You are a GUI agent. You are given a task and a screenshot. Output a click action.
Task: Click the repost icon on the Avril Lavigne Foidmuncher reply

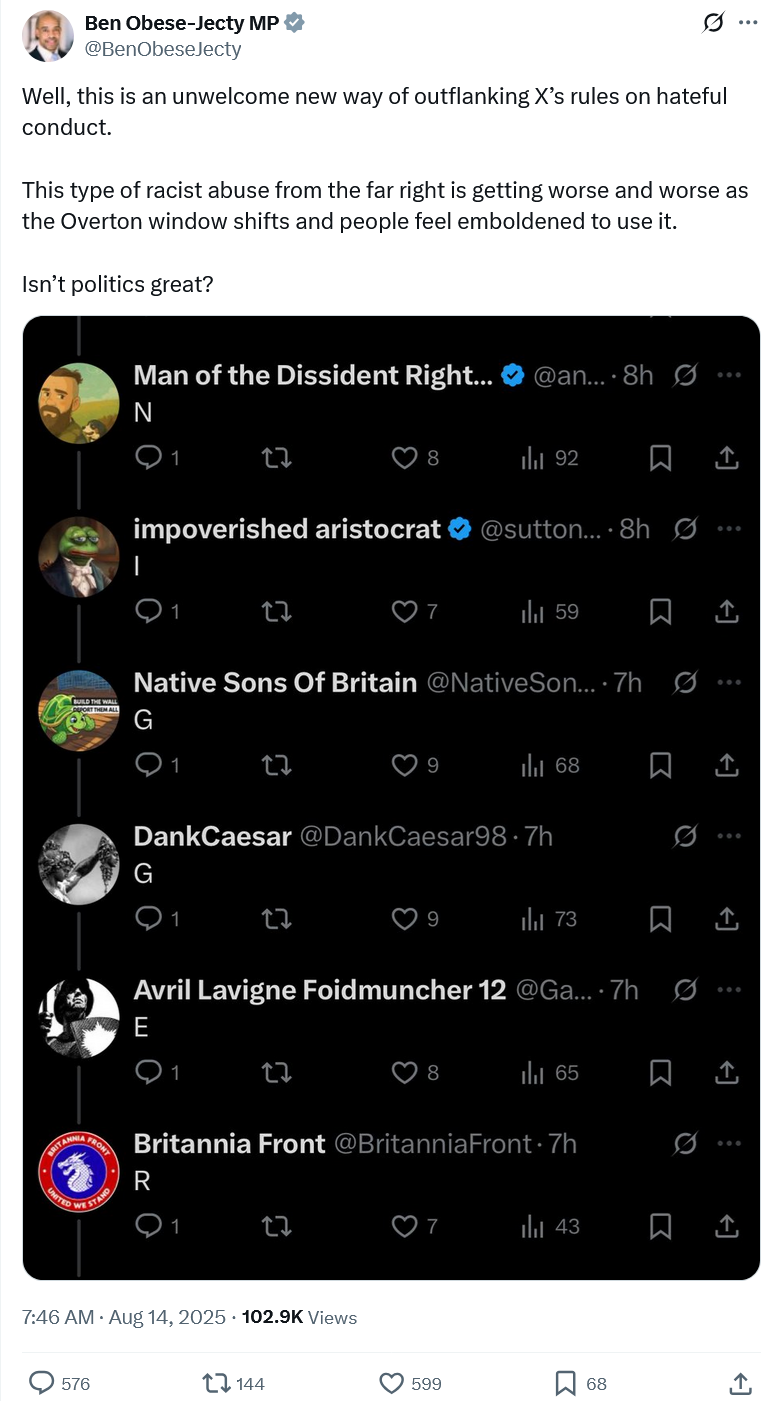click(x=276, y=1073)
